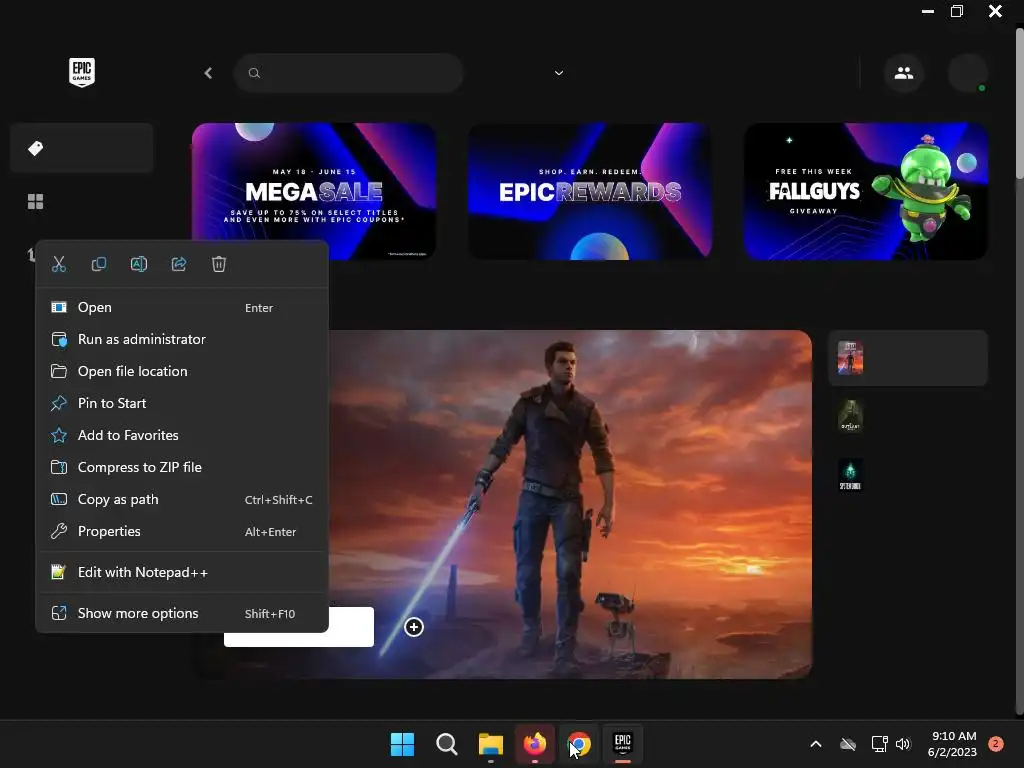Choose Run as administrator
Viewport: 1024px width, 768px height.
[182, 339]
